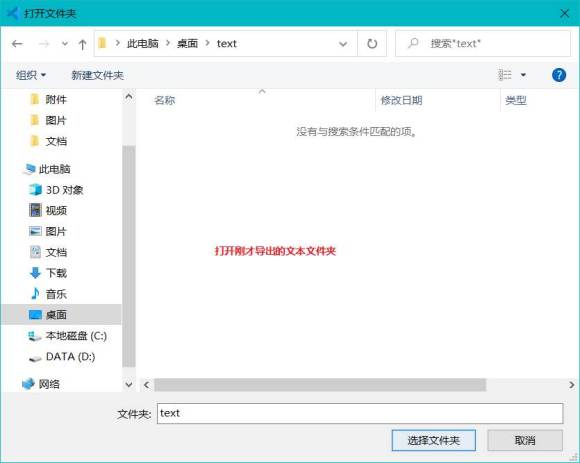Click the 网络 network item
The image size is (580, 463).
click(x=41, y=384)
